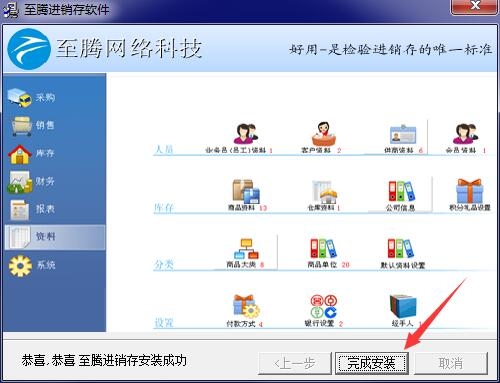The width and height of the screenshot is (500, 383).
Task: Open the 默认资料设置 default settings icon
Action: (401, 248)
